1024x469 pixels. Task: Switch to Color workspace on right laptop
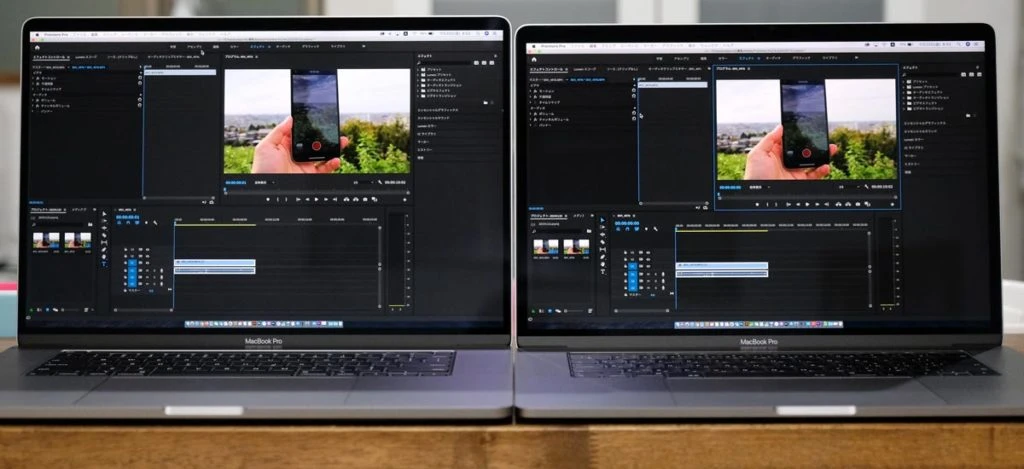(723, 59)
